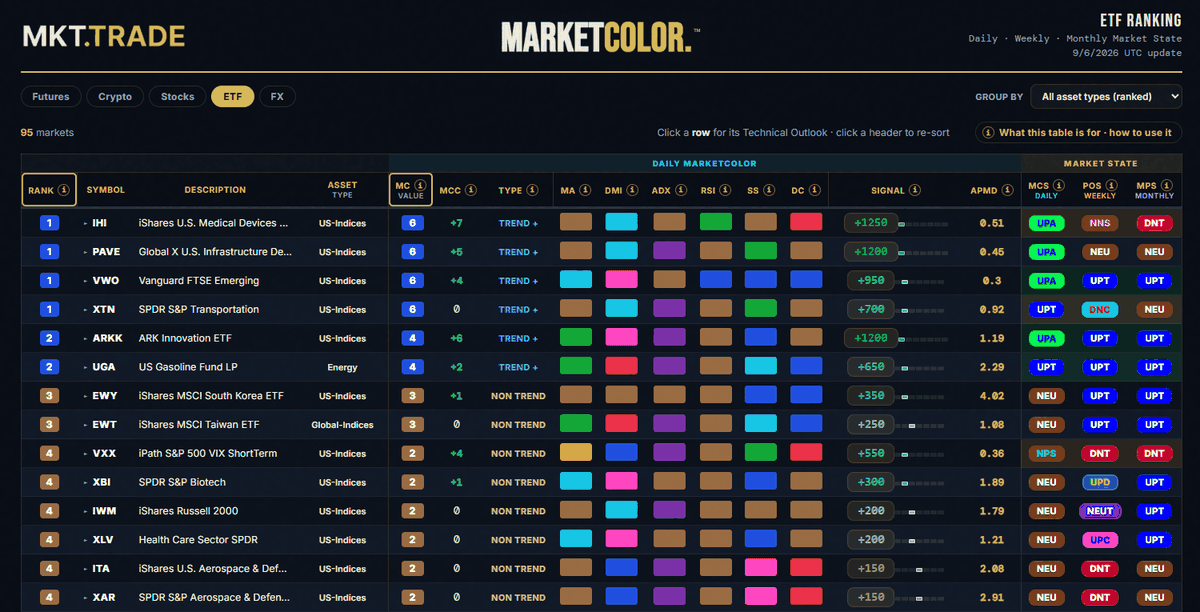Click the XAR symbol

coord(106,598)
